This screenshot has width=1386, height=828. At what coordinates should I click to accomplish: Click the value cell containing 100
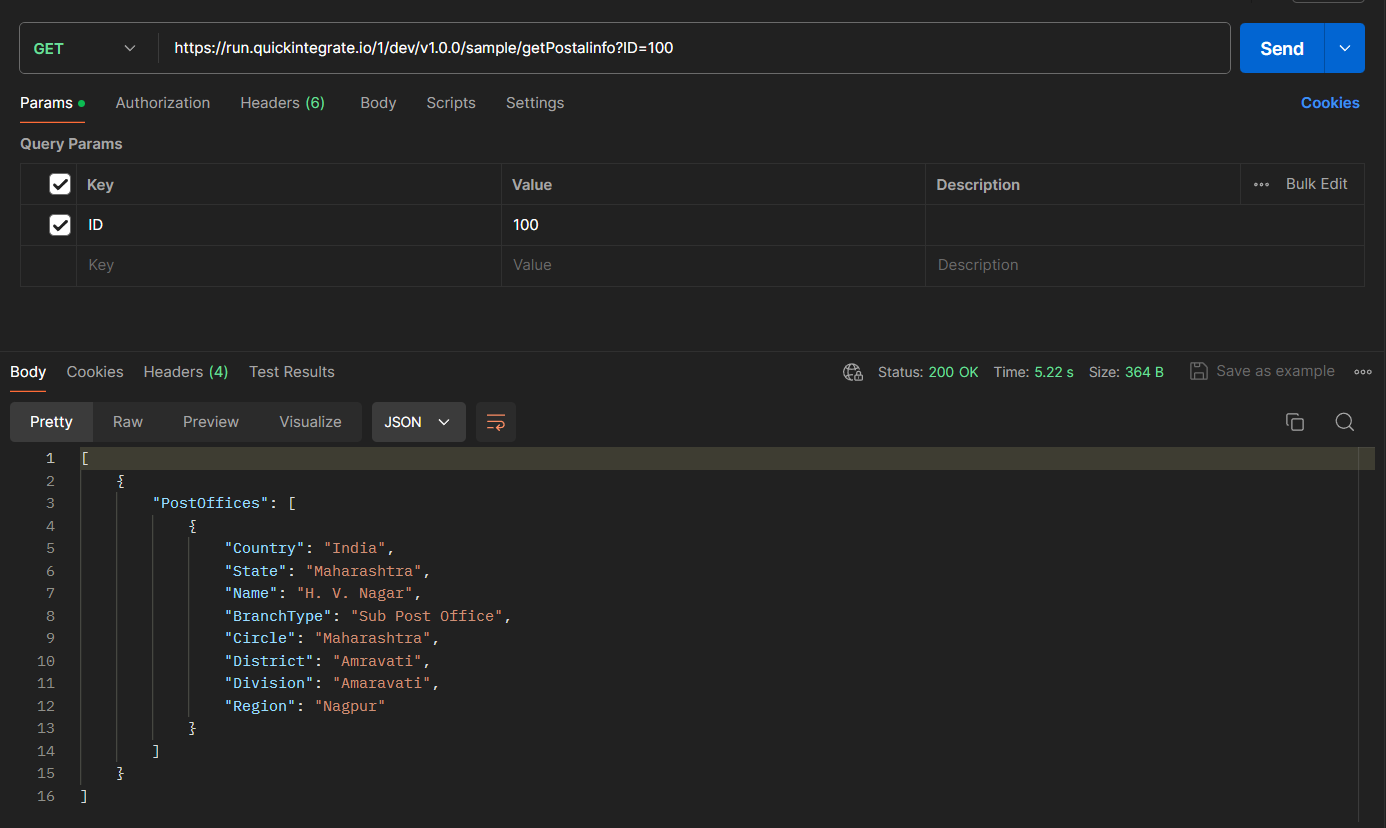[713, 225]
